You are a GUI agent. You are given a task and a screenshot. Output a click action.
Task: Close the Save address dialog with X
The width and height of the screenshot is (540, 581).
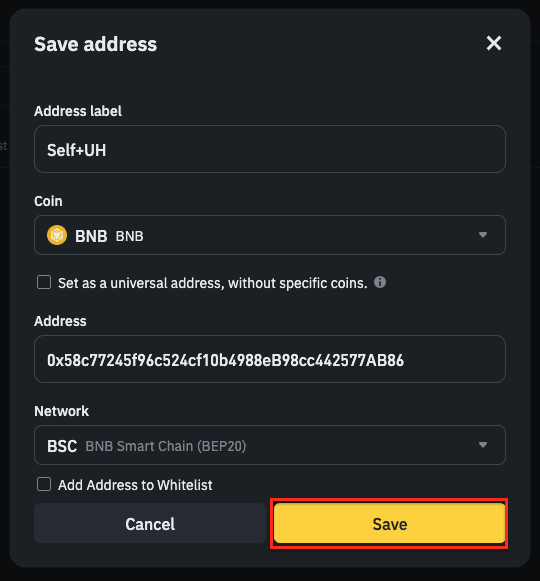pos(494,43)
